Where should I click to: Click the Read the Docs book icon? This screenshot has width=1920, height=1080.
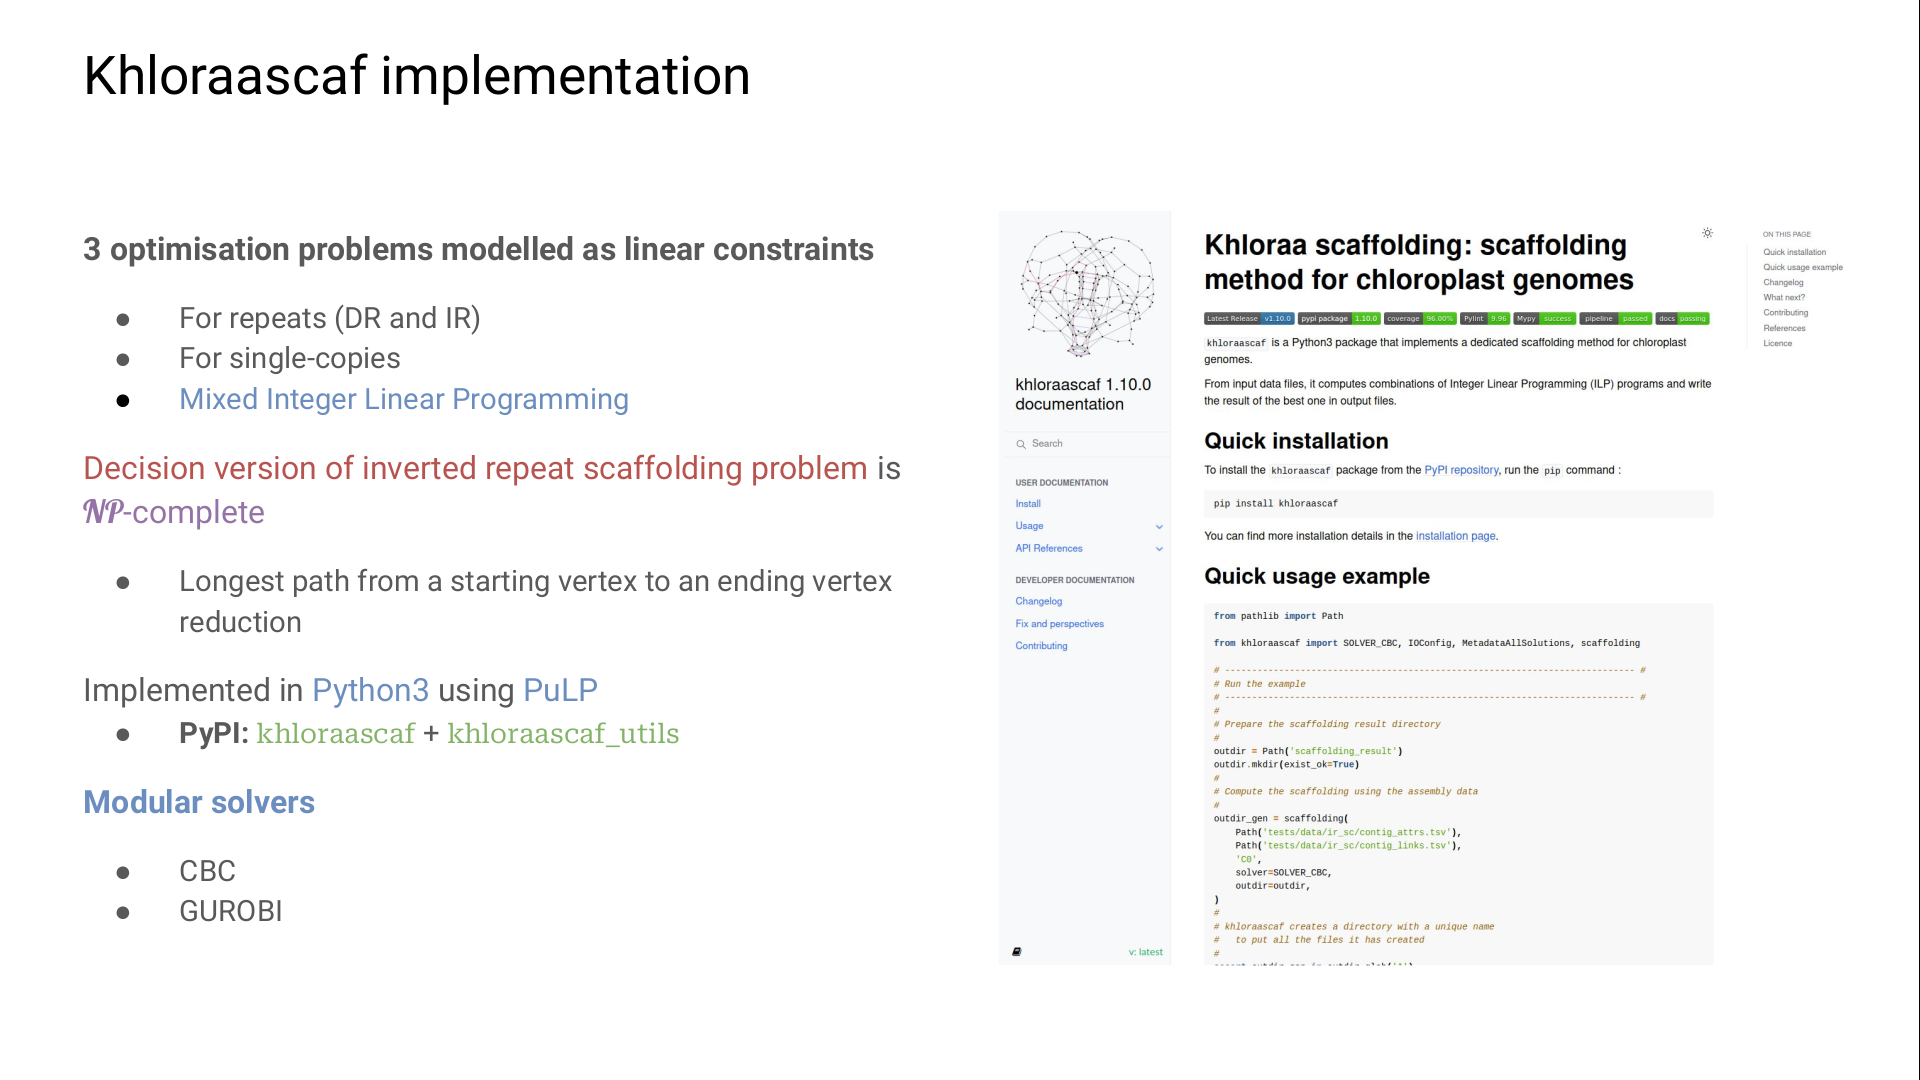pyautogui.click(x=1017, y=952)
